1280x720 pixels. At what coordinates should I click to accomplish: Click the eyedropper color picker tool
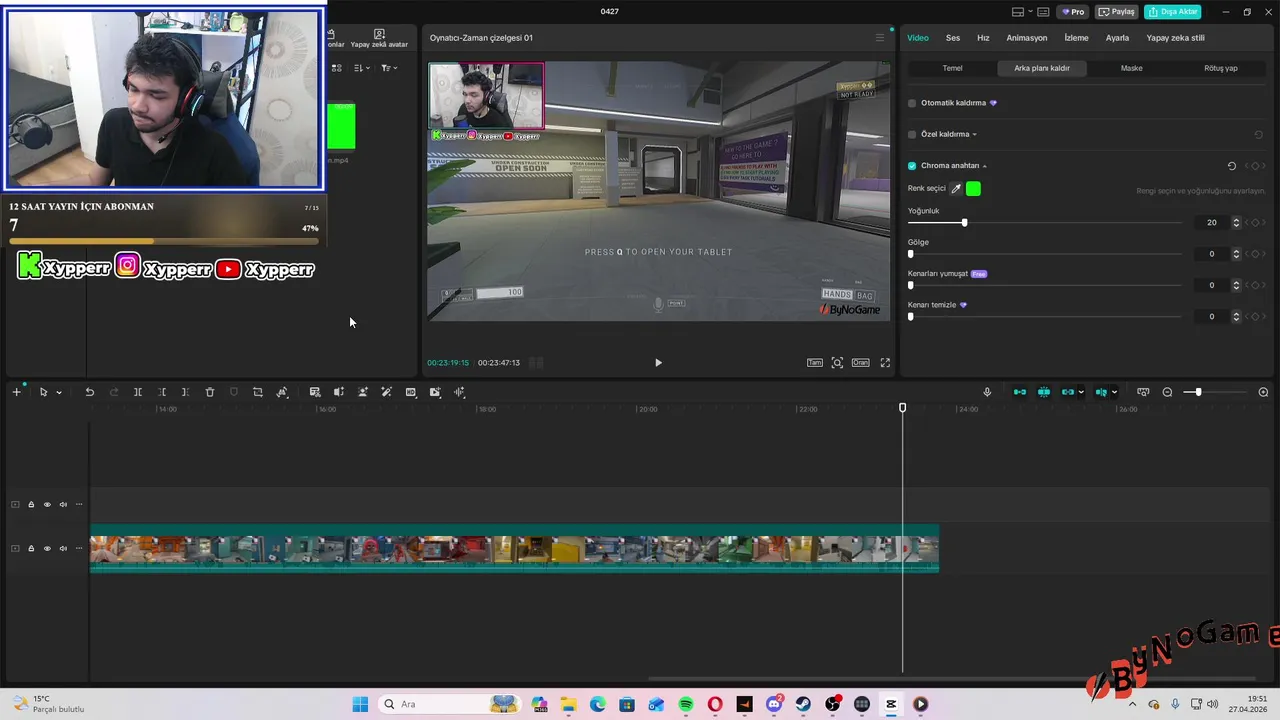pos(956,189)
